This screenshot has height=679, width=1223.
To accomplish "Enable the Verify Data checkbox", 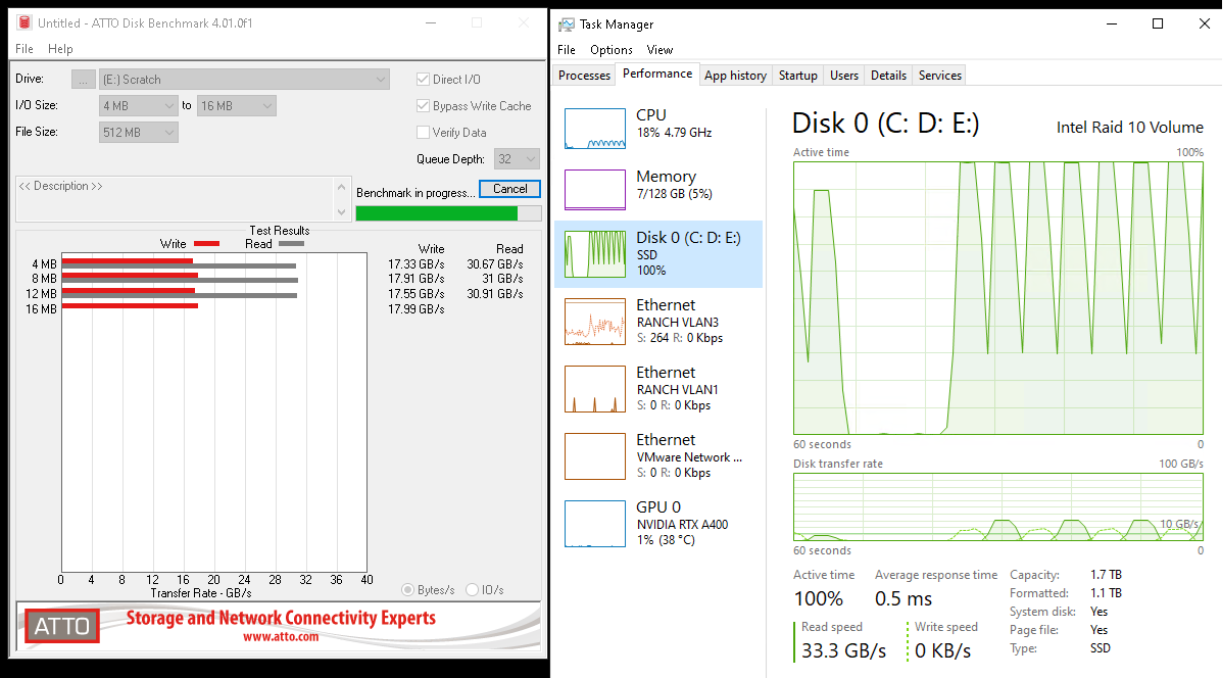I will coord(424,132).
